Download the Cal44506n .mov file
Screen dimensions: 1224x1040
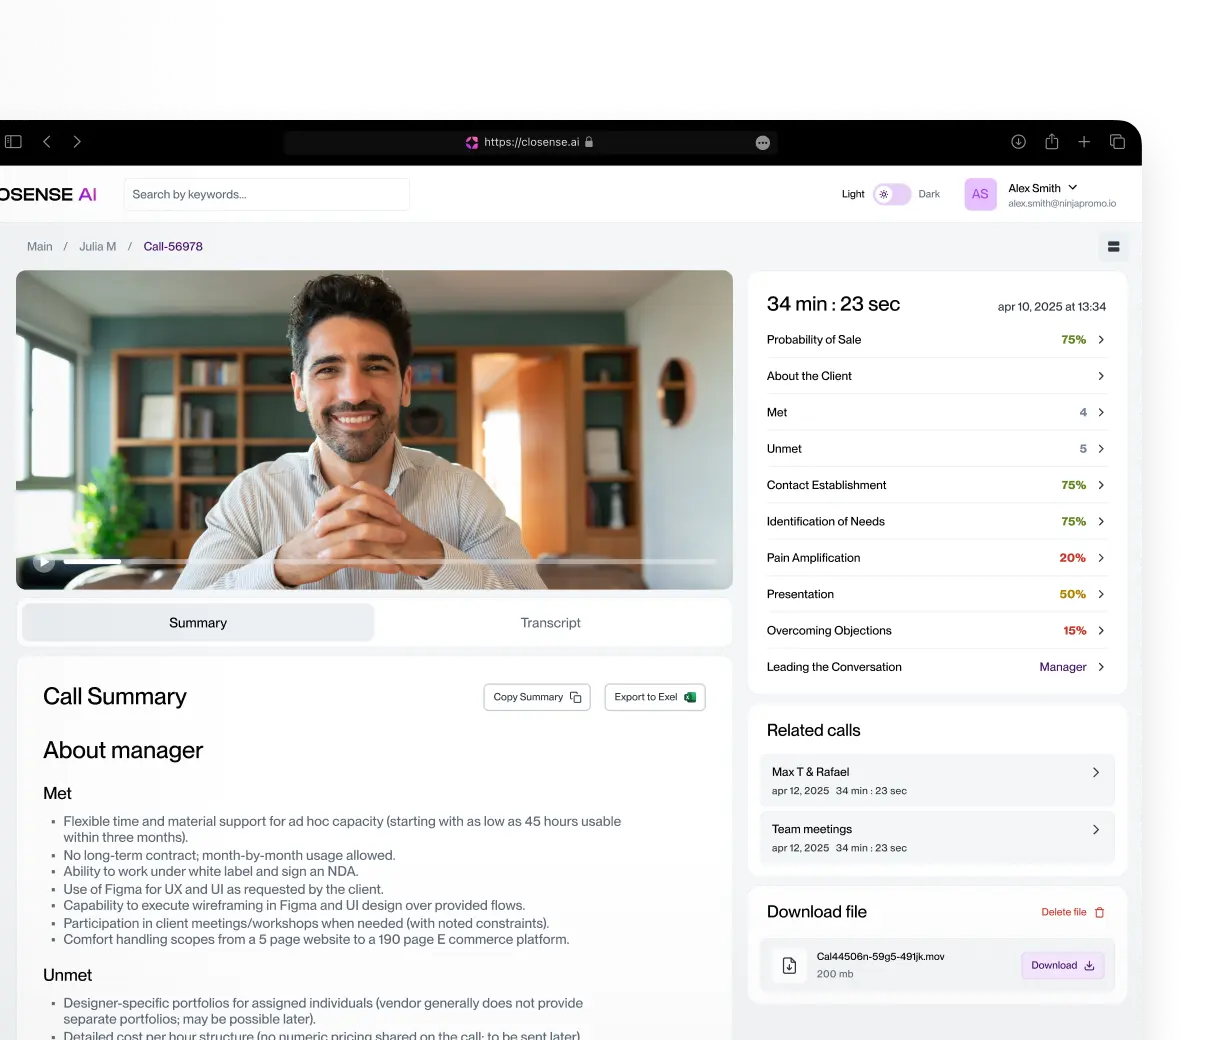[1062, 966]
